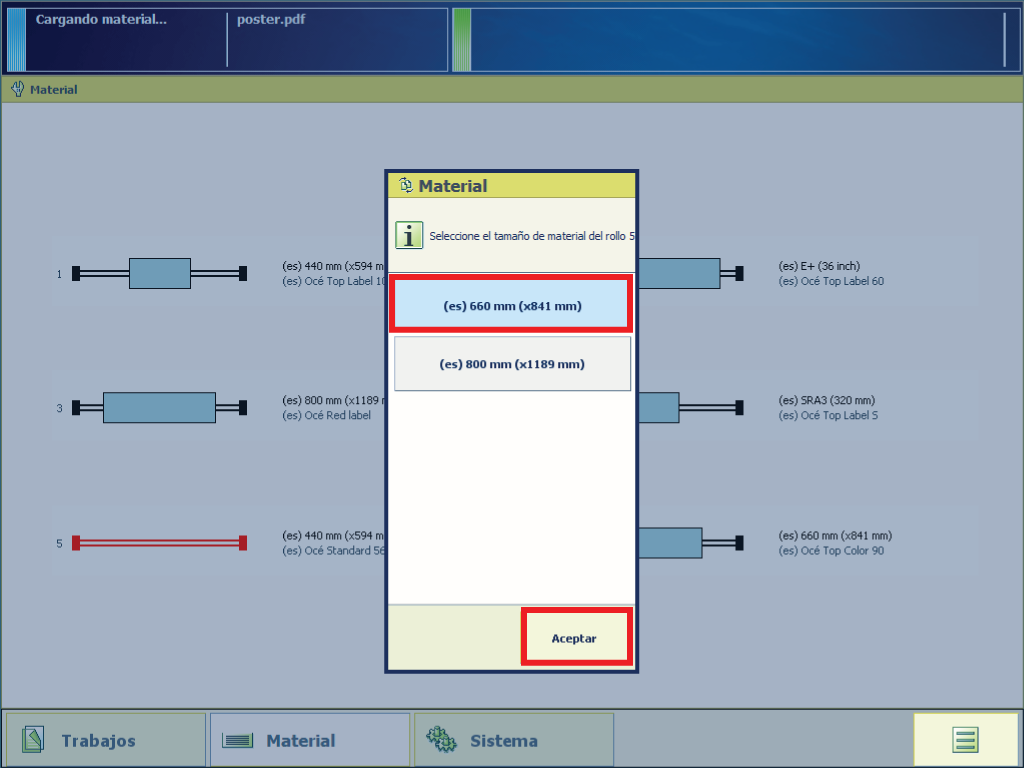Click the '(es) Océ Red label' text
The image size is (1024, 768).
(x=327, y=415)
